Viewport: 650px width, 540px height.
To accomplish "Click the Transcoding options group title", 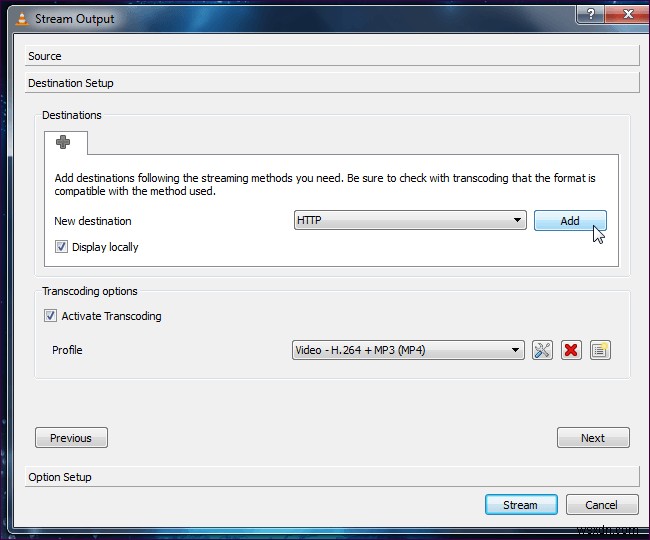I will pyautogui.click(x=90, y=291).
